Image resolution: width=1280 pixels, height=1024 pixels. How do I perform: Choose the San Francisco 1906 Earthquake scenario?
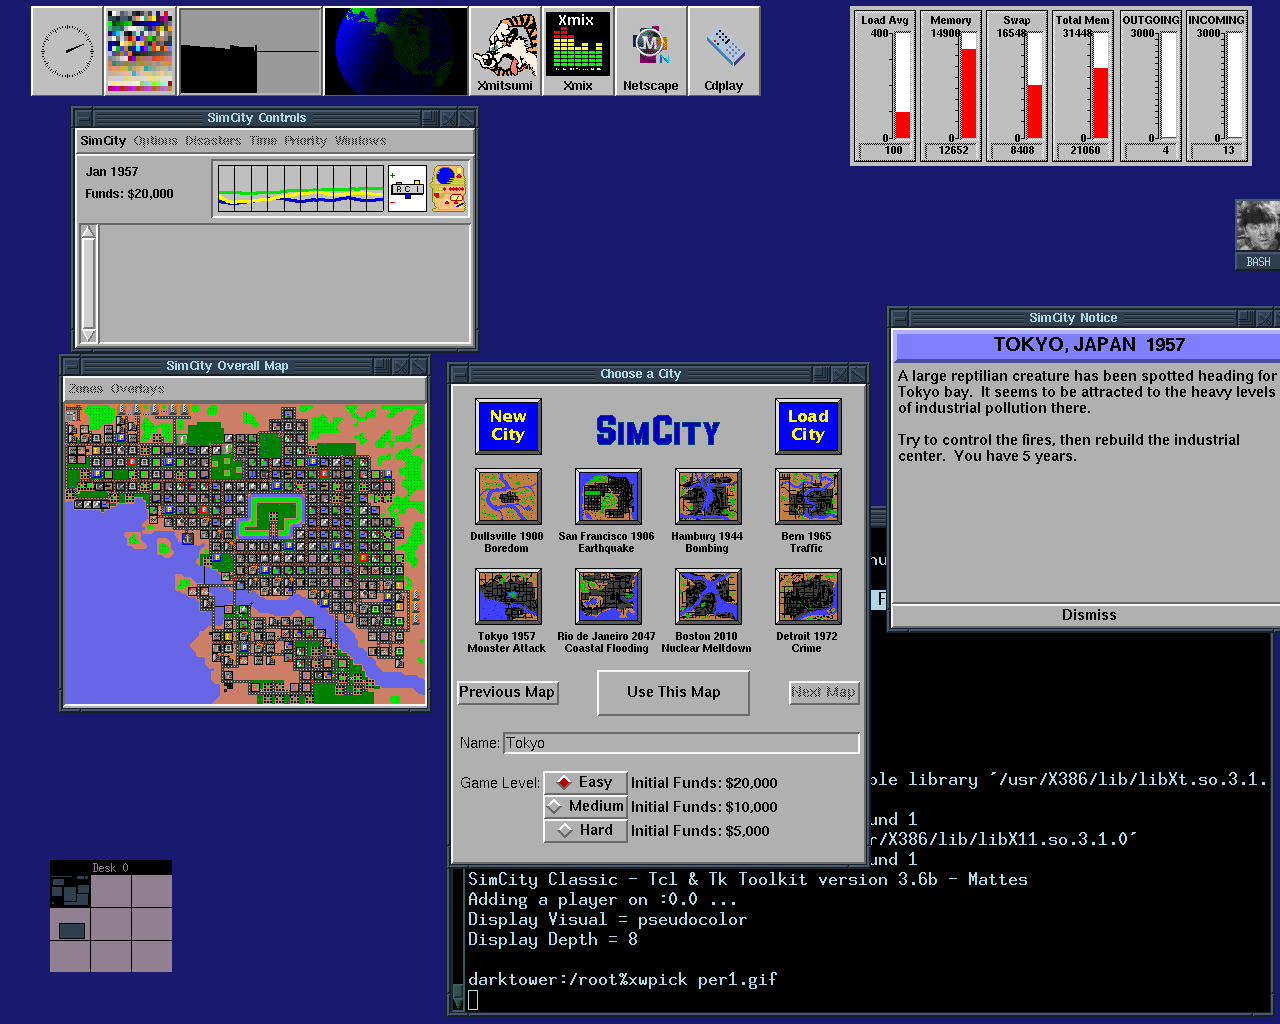pyautogui.click(x=608, y=497)
